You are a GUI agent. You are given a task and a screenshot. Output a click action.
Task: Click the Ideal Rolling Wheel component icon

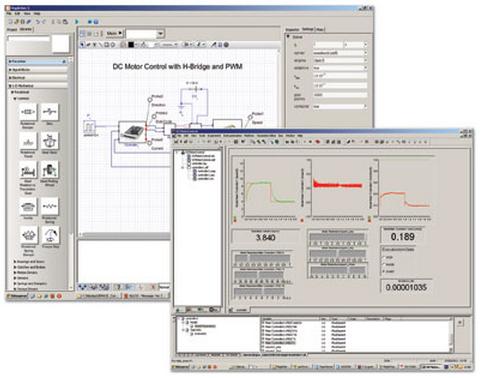click(x=50, y=170)
